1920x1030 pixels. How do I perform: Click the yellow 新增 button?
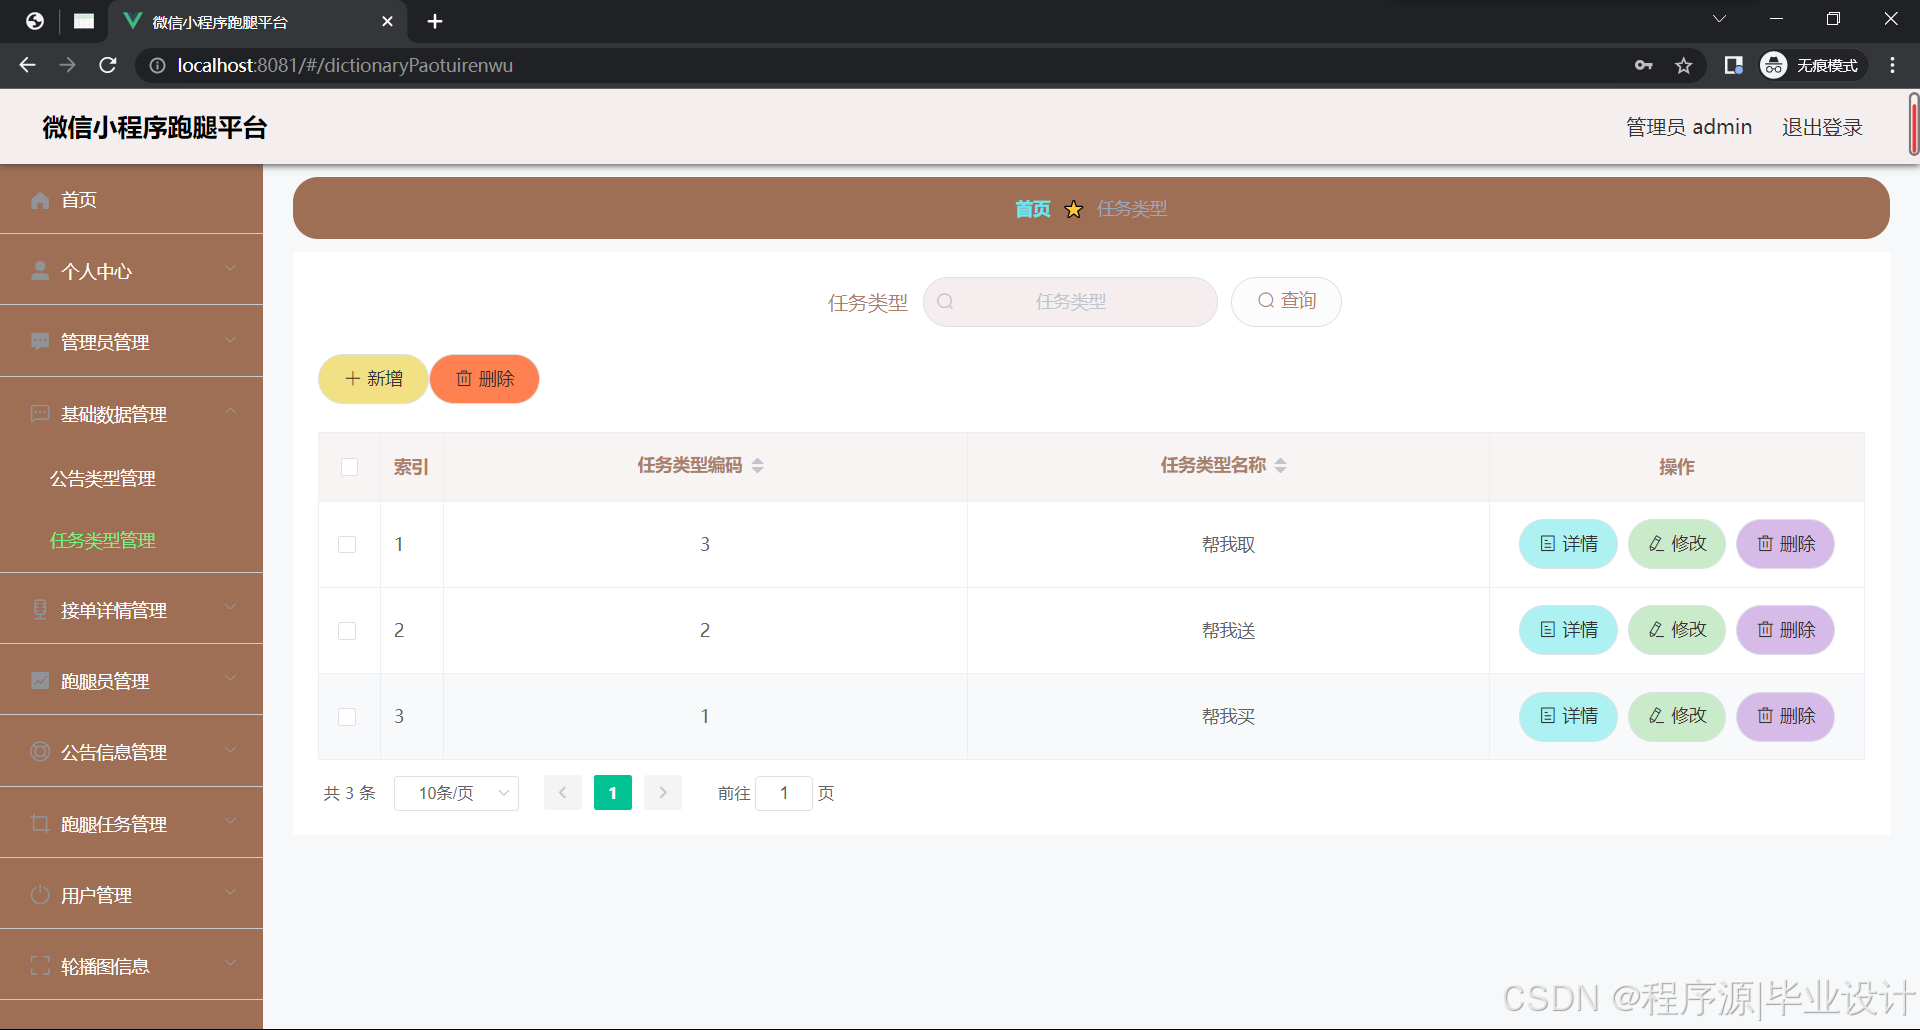373,379
